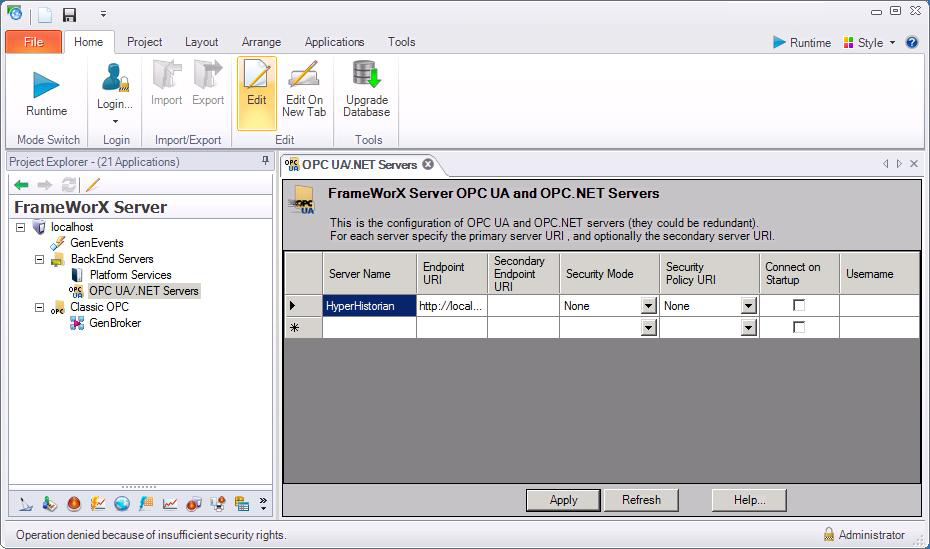Click the save icon in title bar
The image size is (930, 549).
point(69,15)
